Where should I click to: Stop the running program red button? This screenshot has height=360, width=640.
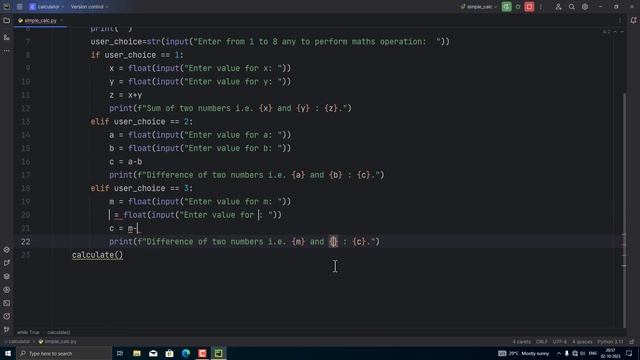tap(529, 7)
